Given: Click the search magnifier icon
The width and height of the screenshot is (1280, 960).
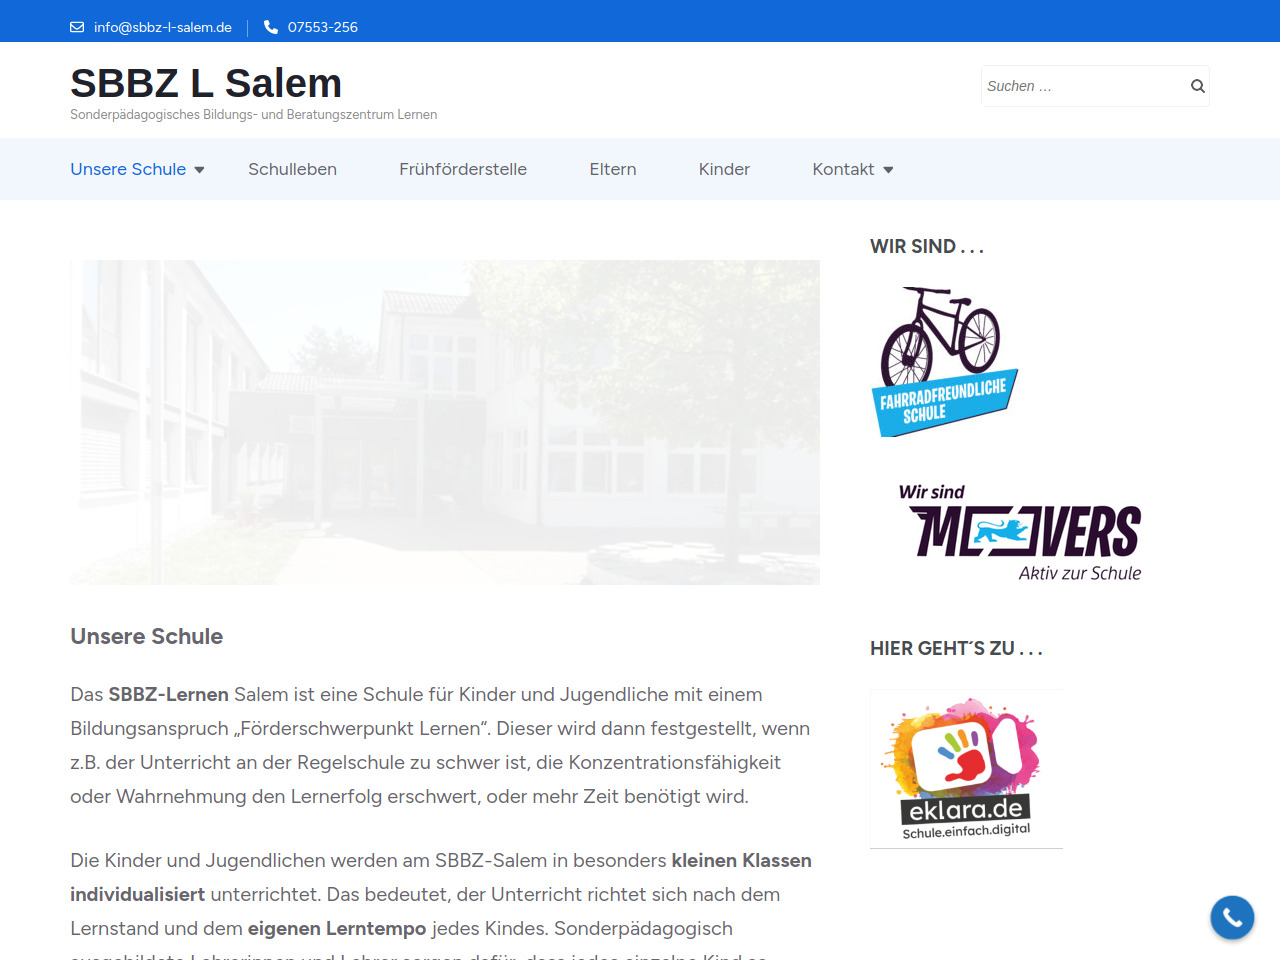Looking at the screenshot, I should tap(1197, 86).
